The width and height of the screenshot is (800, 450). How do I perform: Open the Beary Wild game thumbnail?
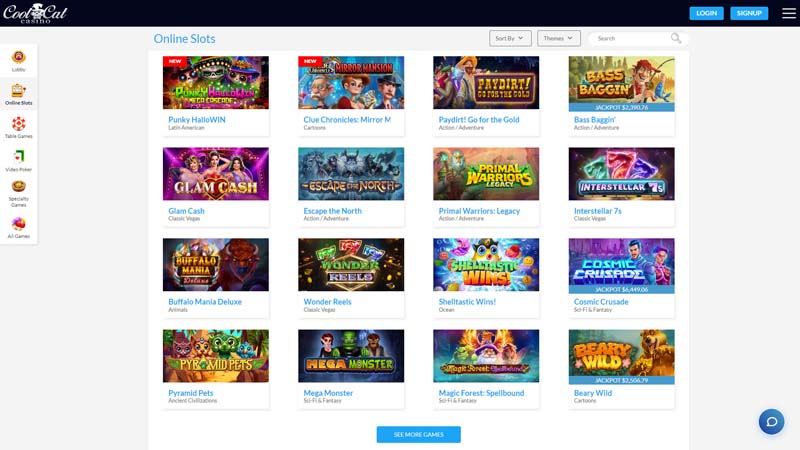point(621,354)
